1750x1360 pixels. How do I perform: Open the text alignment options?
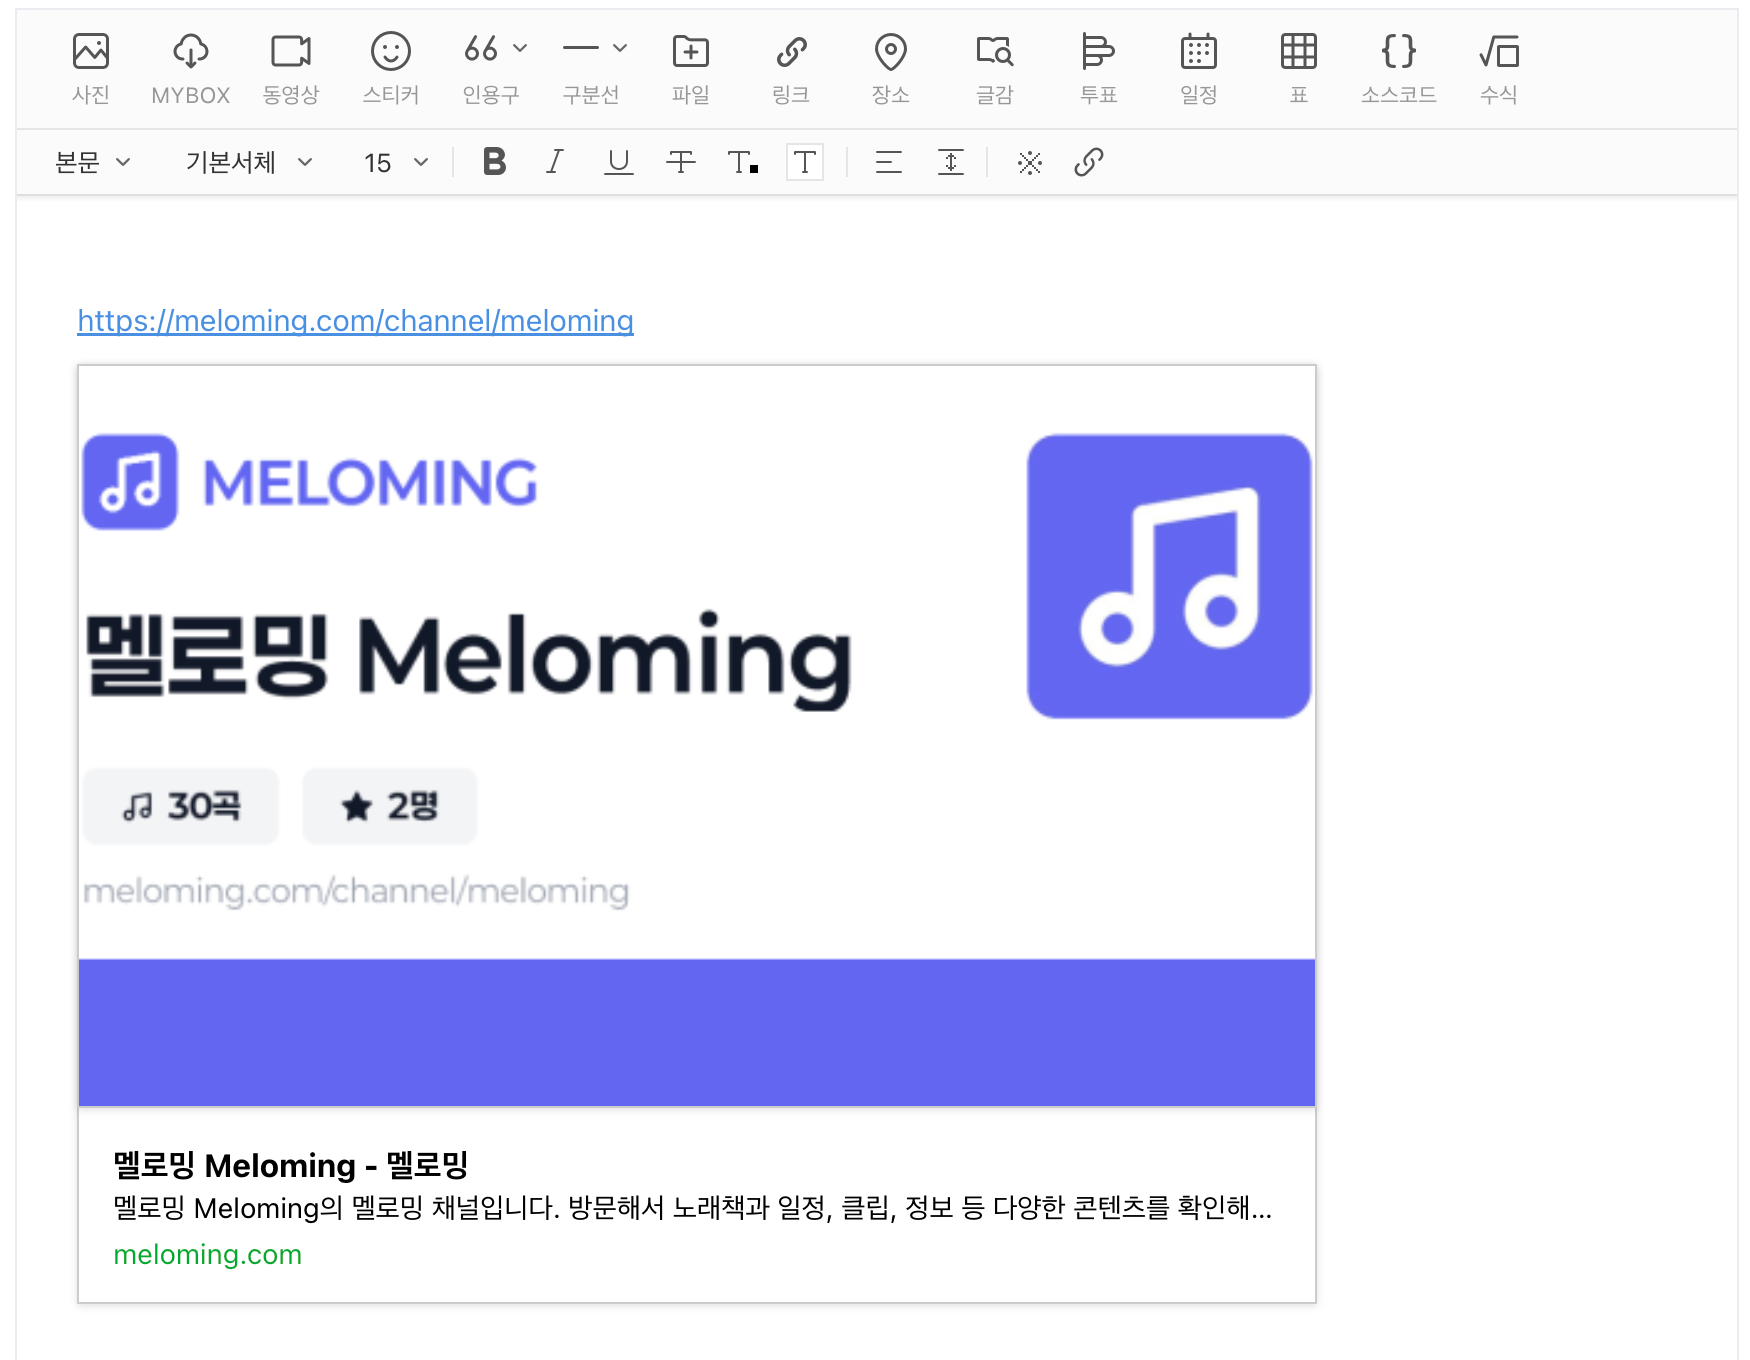click(x=889, y=162)
